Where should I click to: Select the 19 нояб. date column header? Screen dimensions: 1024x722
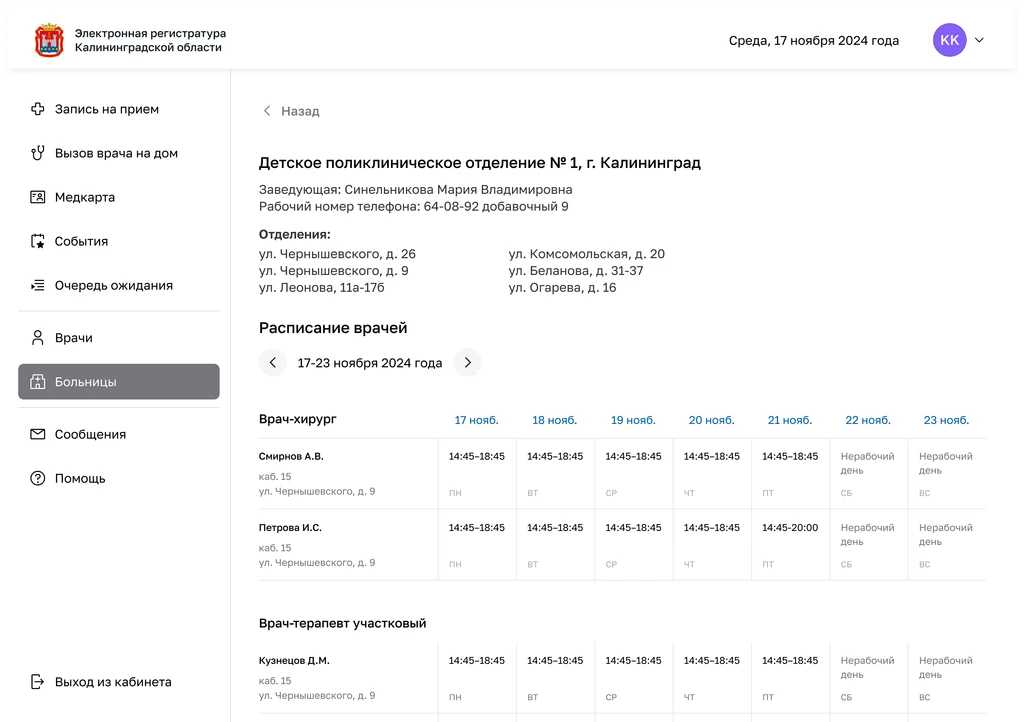pyautogui.click(x=633, y=420)
